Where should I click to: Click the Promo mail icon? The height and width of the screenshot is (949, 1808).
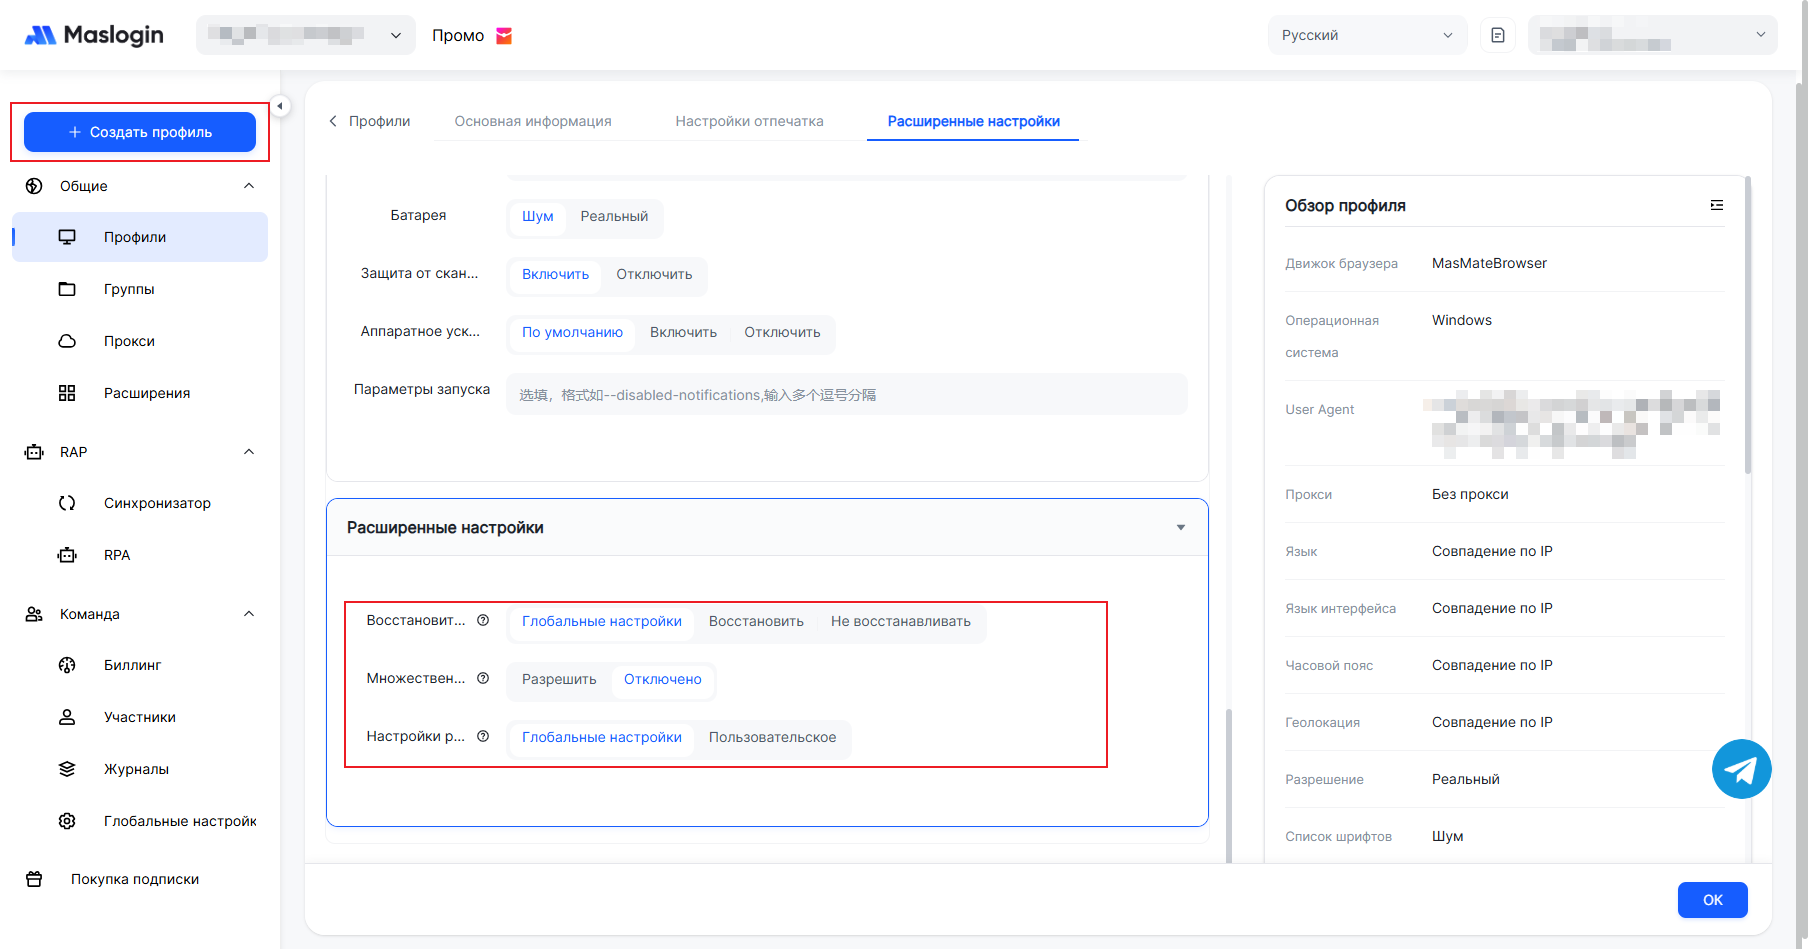[504, 36]
